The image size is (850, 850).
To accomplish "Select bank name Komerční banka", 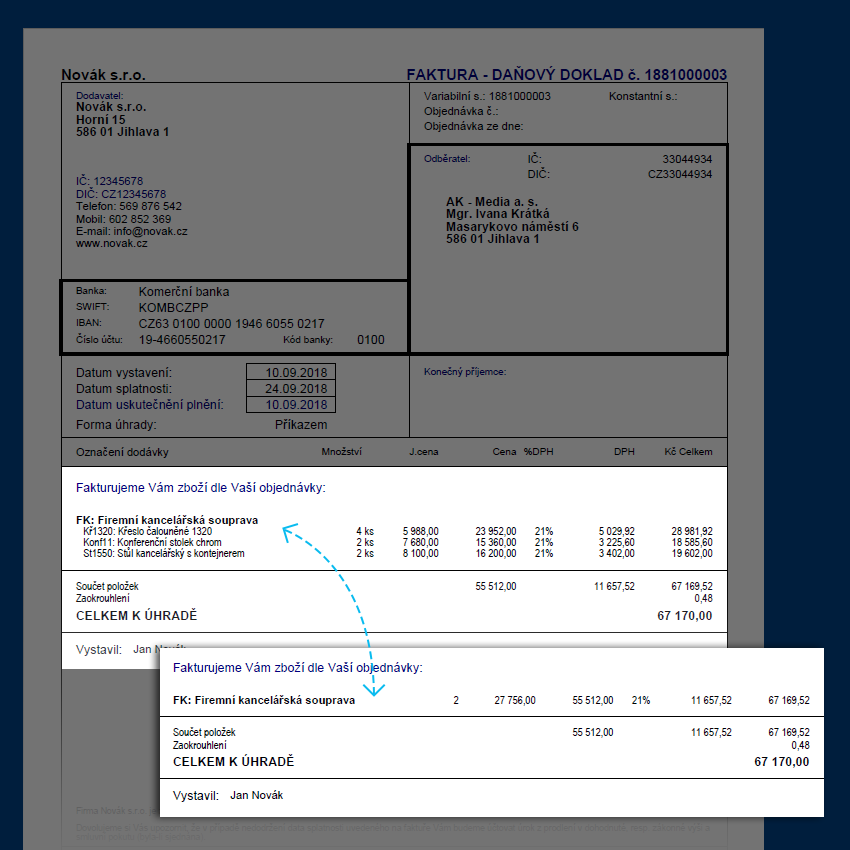I will [184, 292].
